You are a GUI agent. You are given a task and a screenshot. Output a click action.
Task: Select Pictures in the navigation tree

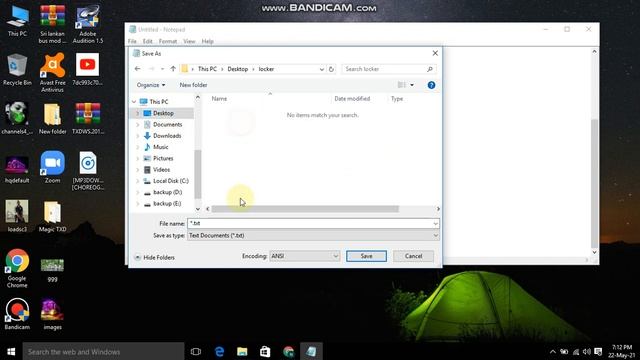163,158
